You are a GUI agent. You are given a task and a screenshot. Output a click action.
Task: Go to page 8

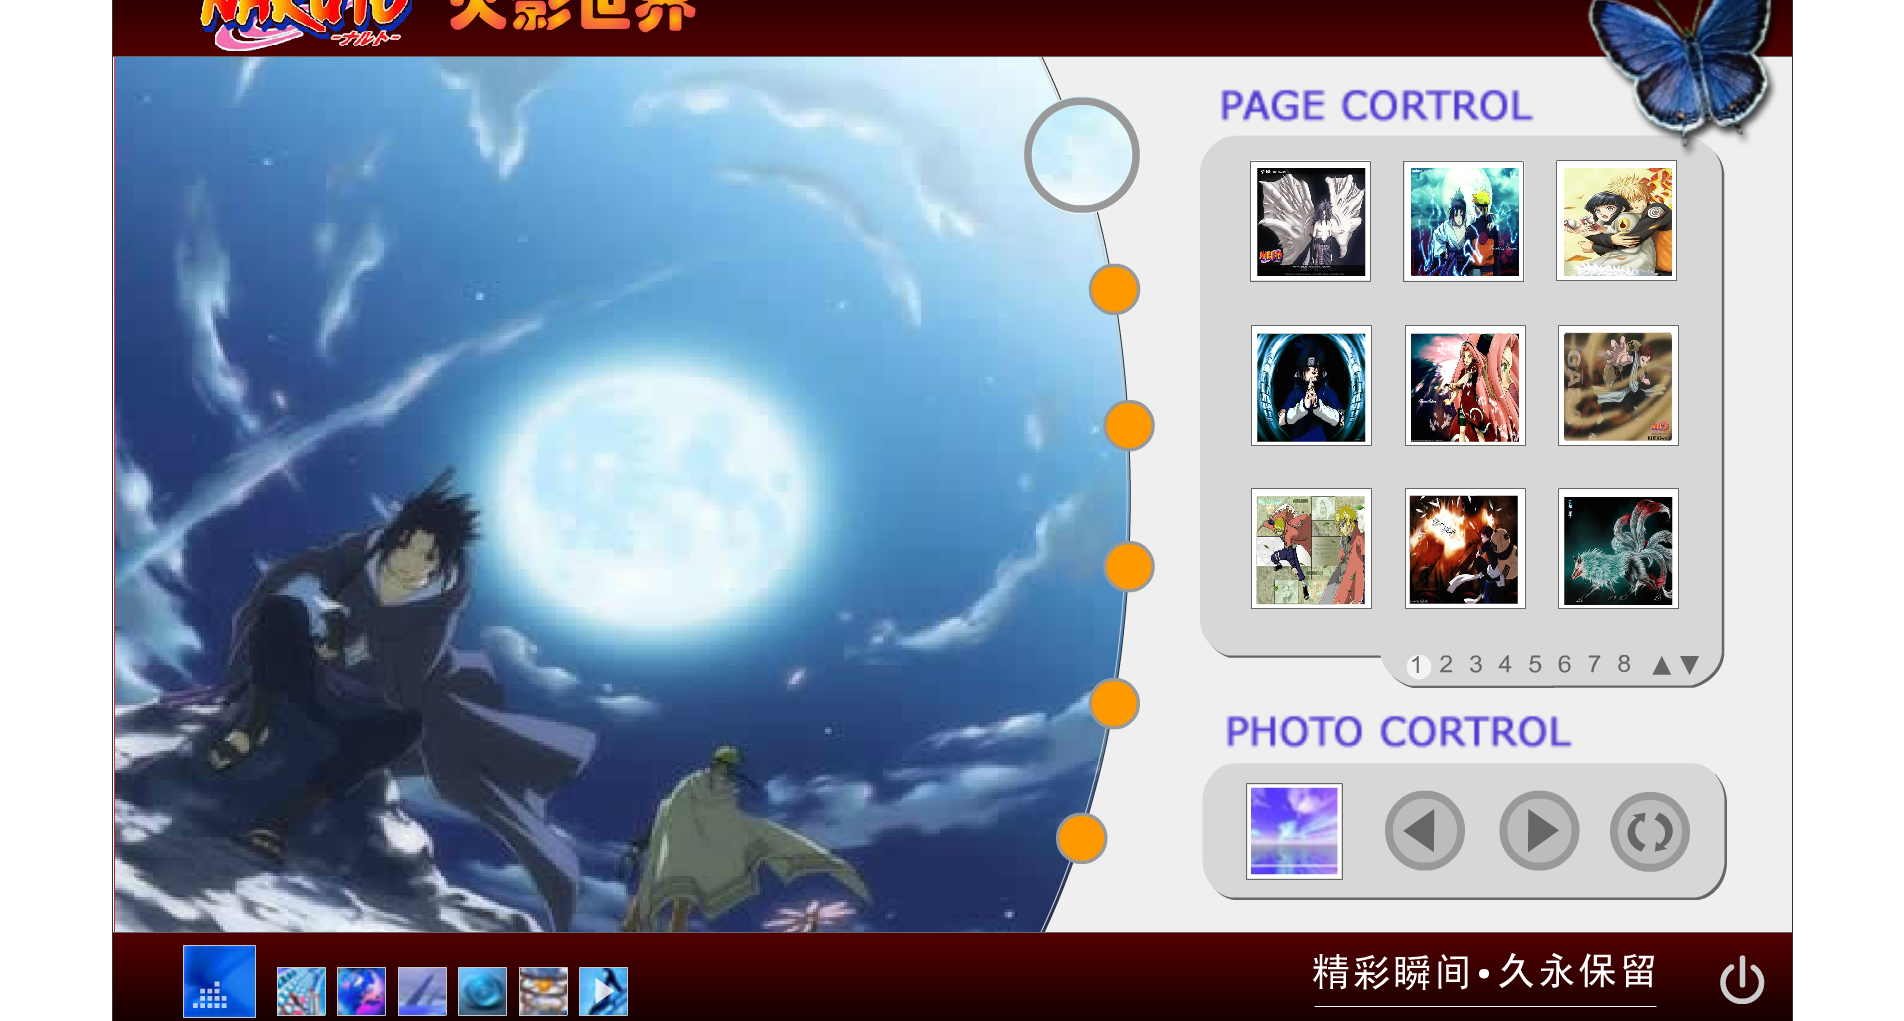tap(1624, 664)
